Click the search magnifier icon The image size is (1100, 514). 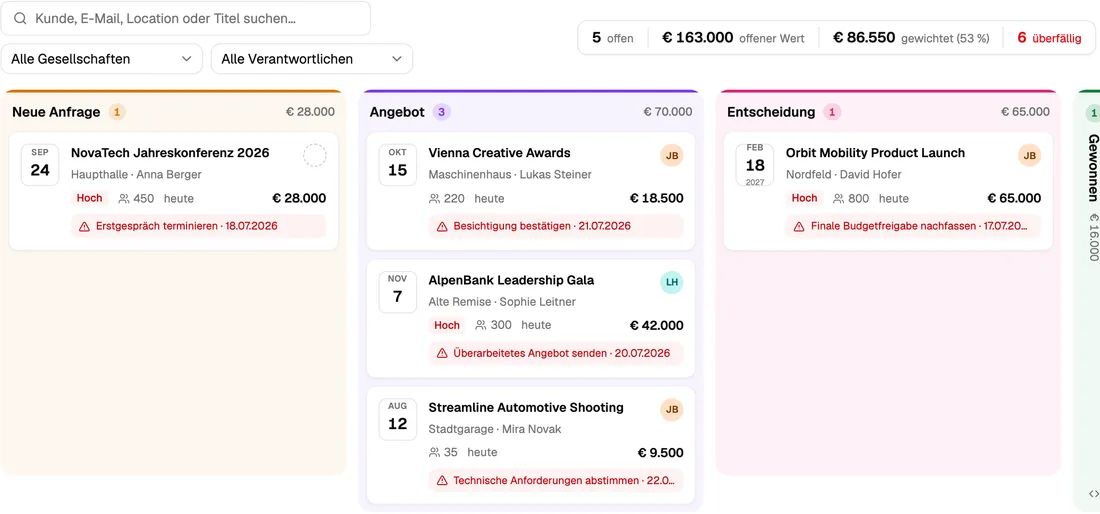pyautogui.click(x=20, y=19)
